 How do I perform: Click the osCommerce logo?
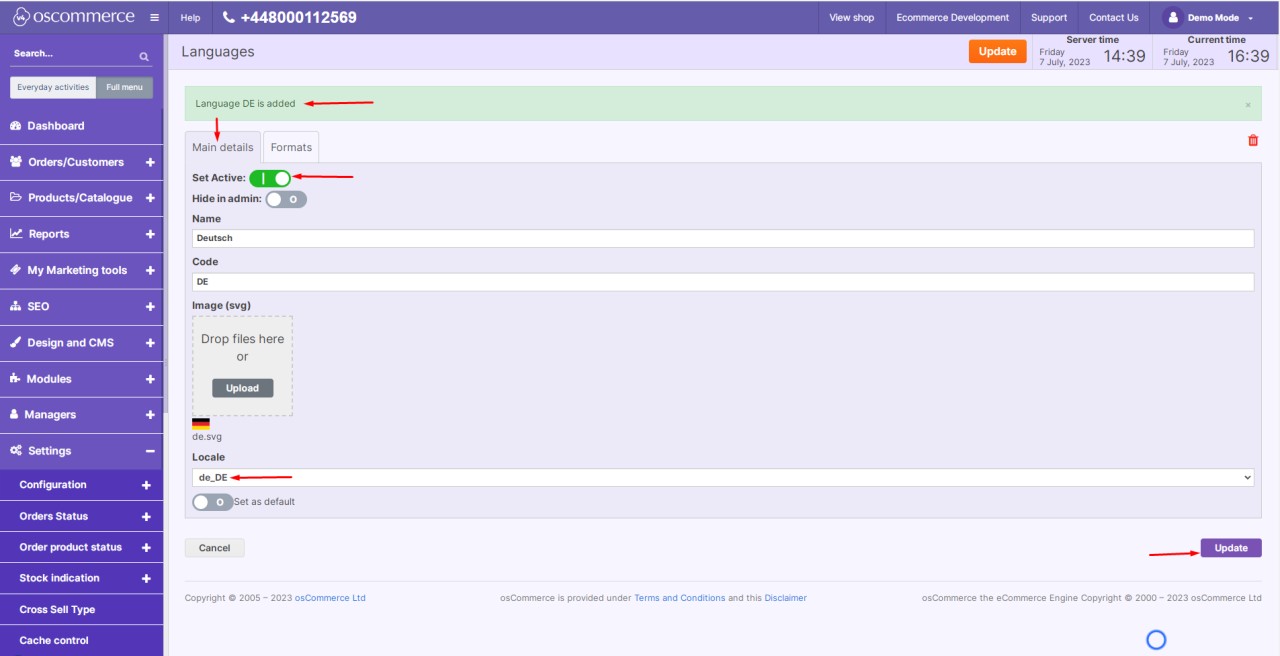(73, 17)
